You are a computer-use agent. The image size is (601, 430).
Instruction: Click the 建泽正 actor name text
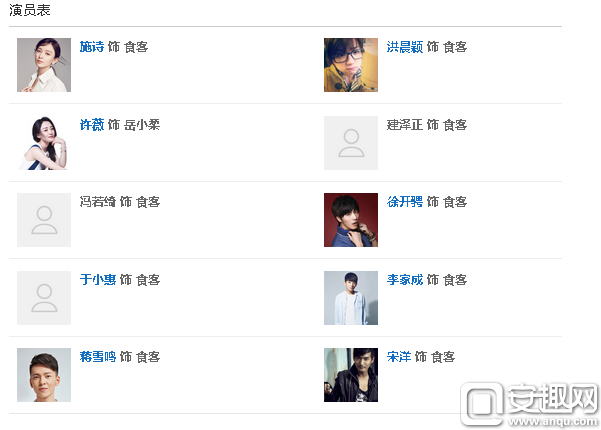(405, 125)
